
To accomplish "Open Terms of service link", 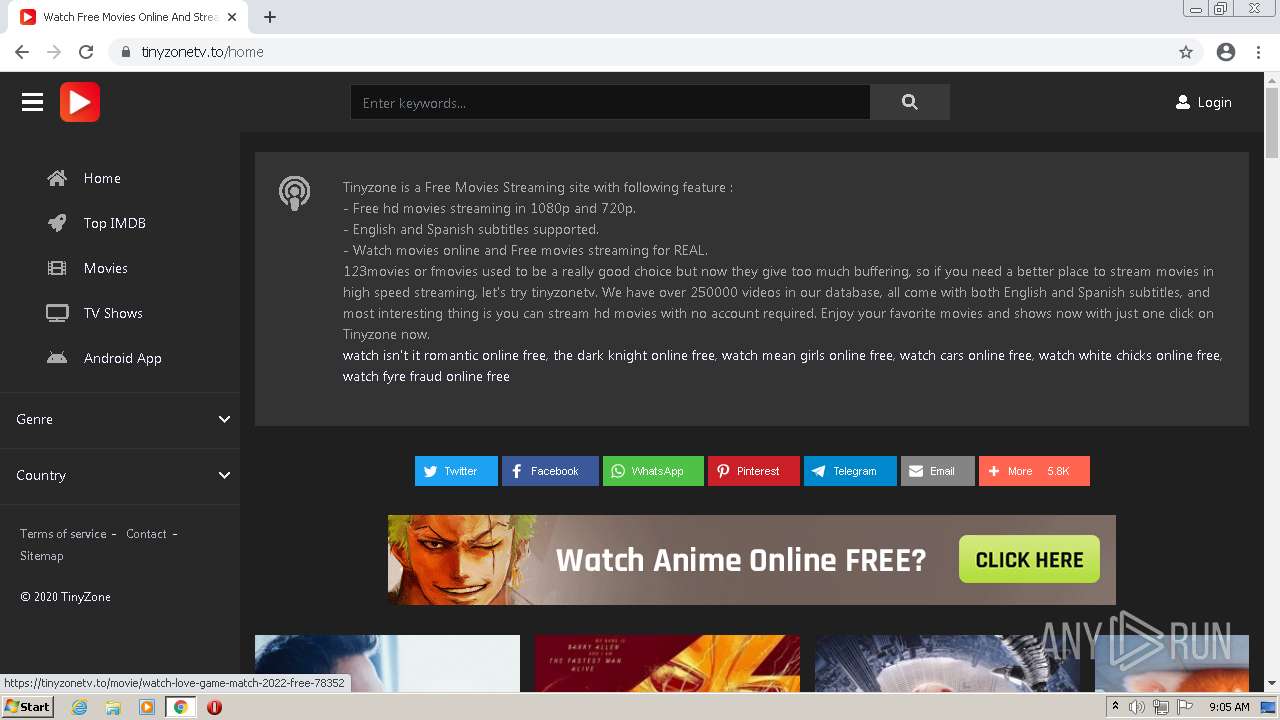I will click(63, 534).
